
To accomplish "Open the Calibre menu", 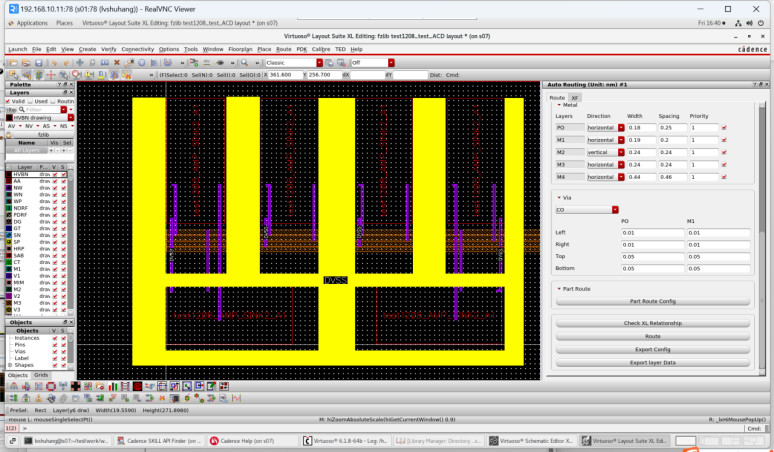I will 321,49.
